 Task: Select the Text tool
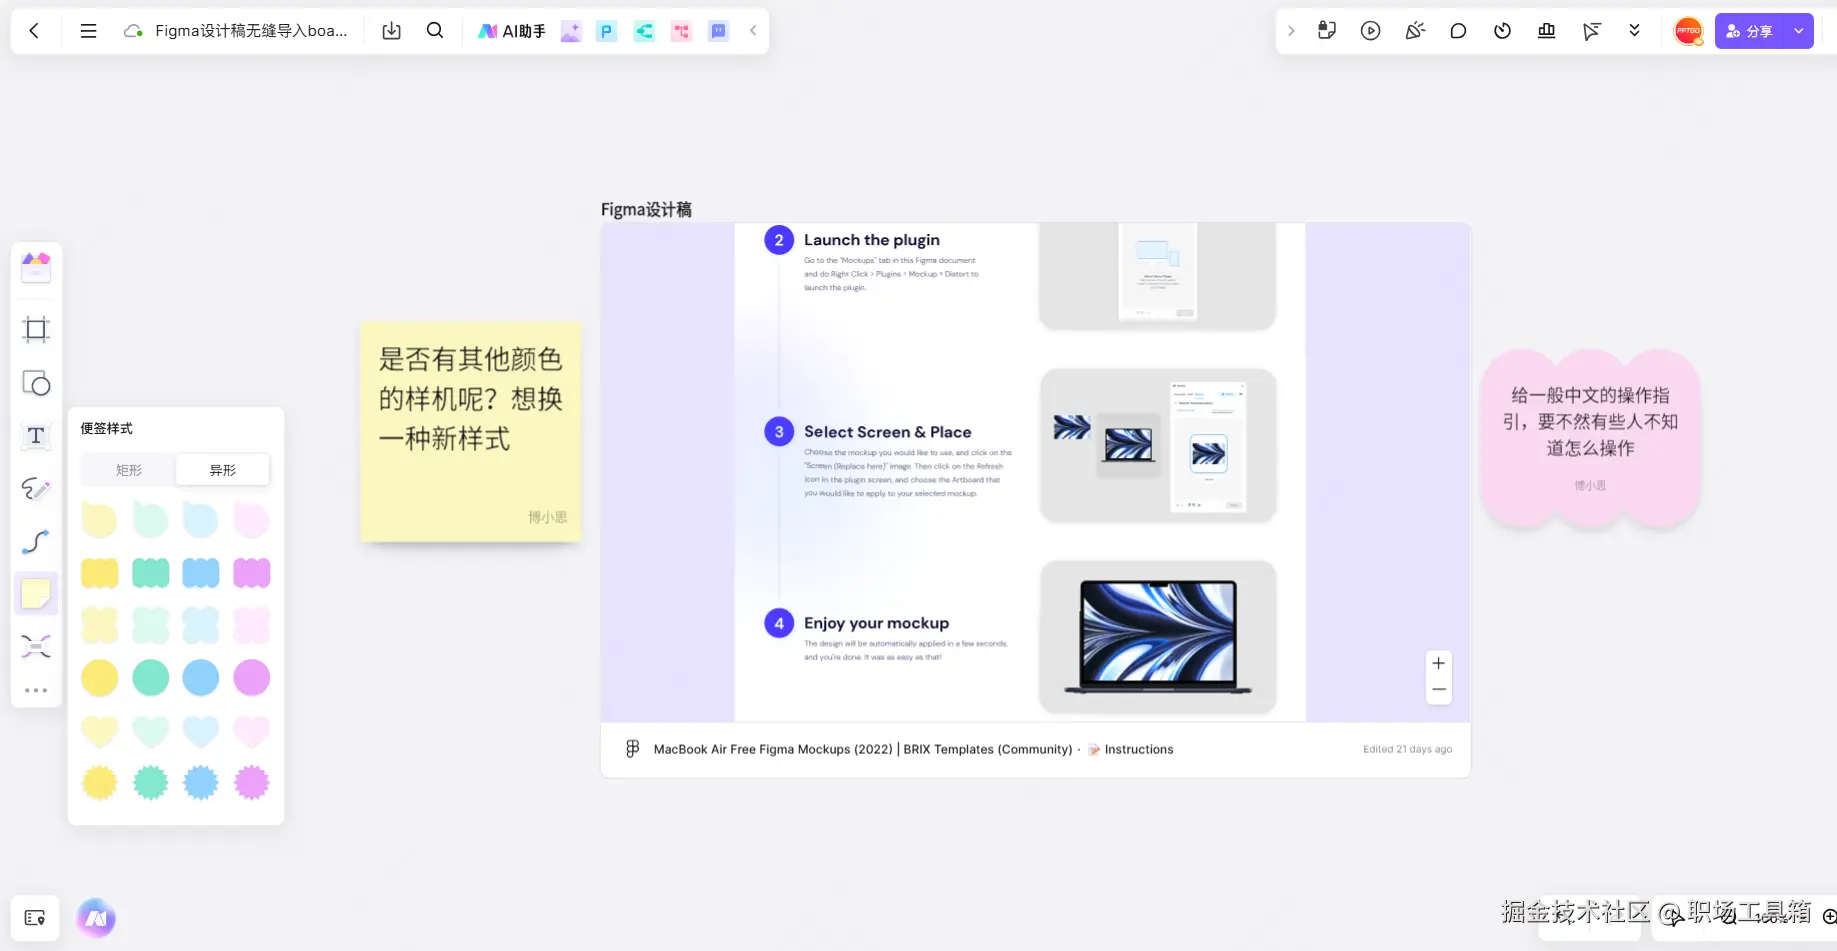36,436
